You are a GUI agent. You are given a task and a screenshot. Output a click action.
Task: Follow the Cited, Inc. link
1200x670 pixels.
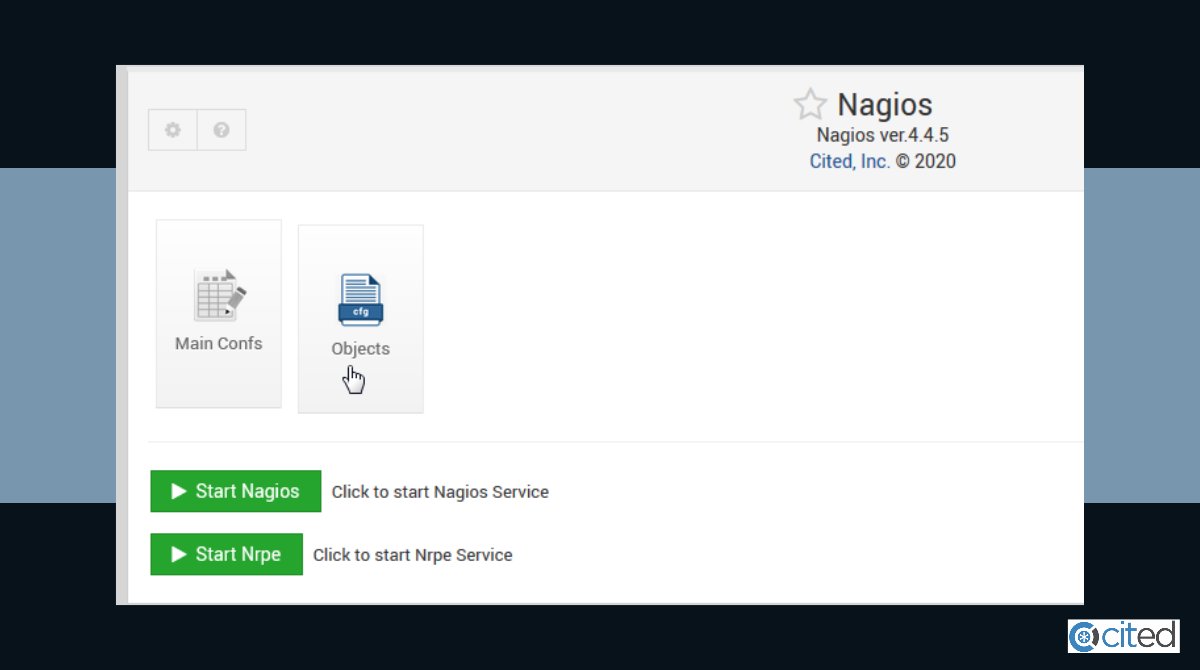[x=850, y=161]
